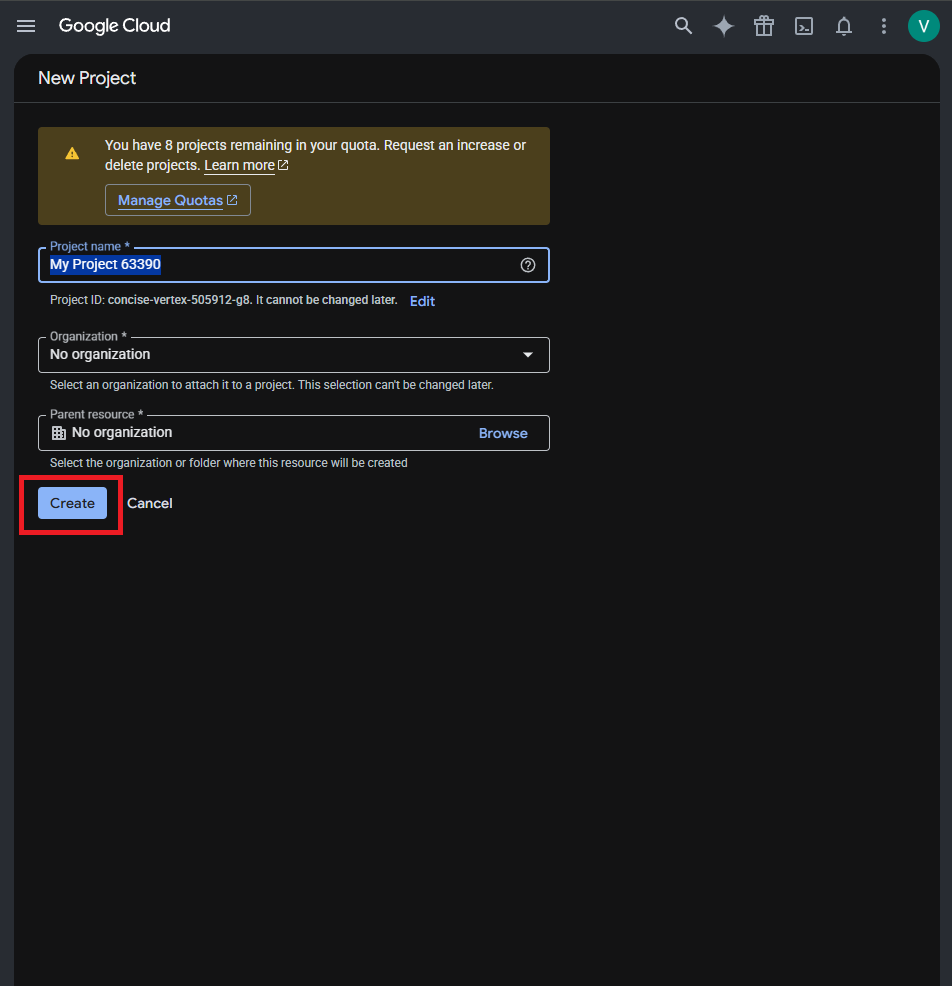Open the hamburger navigation menu
The height and width of the screenshot is (986, 952).
pyautogui.click(x=26, y=26)
